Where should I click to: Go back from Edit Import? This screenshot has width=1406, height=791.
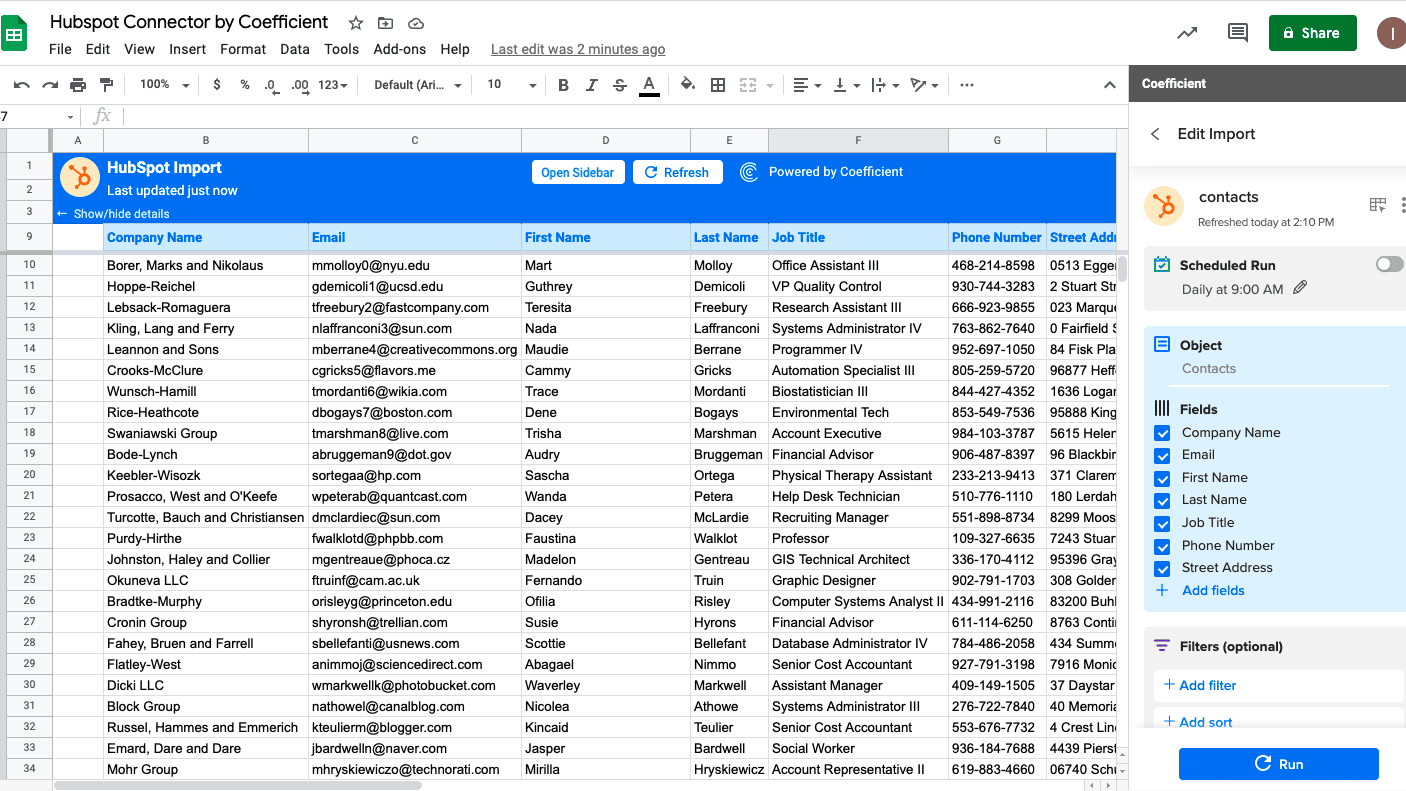click(1156, 134)
